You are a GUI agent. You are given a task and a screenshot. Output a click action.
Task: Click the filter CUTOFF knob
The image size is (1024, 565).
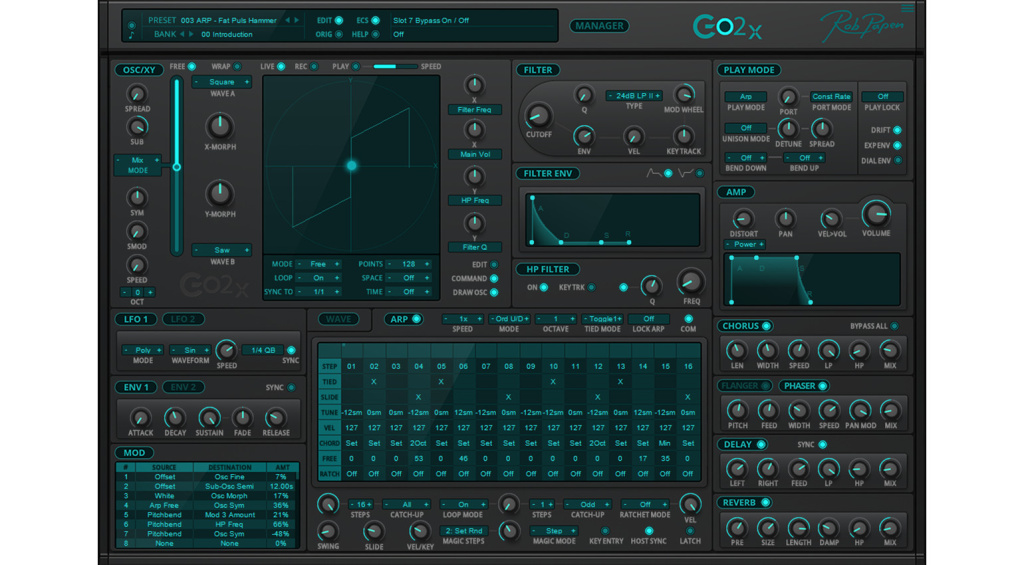539,116
